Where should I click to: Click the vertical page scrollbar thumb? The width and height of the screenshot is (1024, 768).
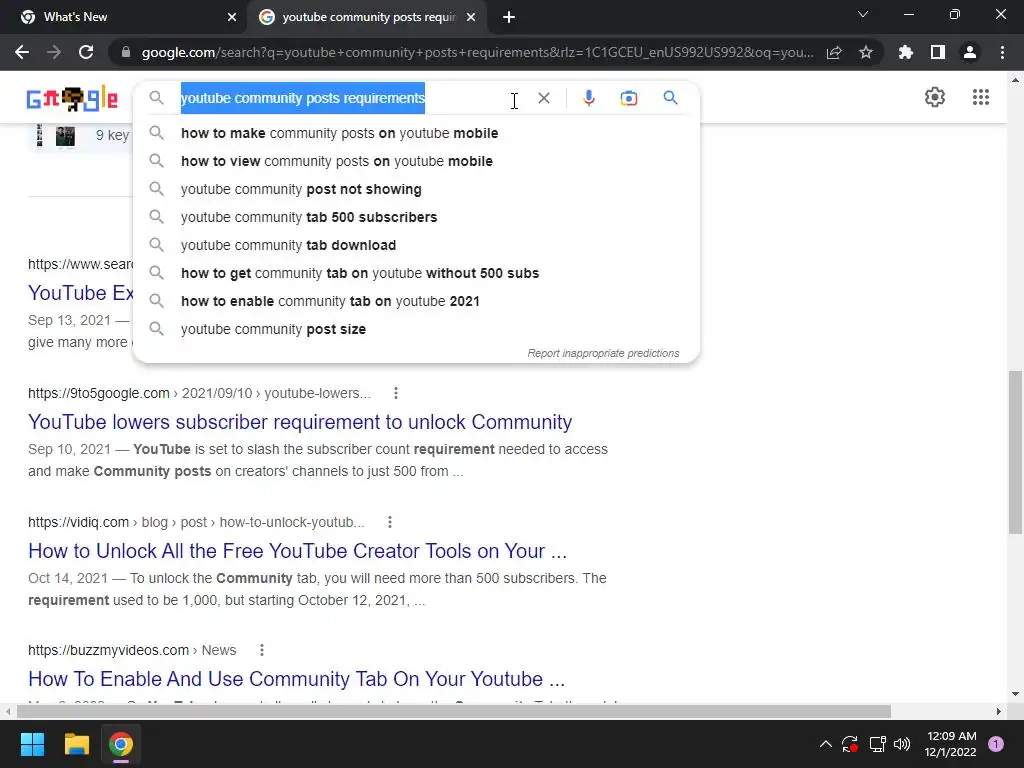point(1016,452)
